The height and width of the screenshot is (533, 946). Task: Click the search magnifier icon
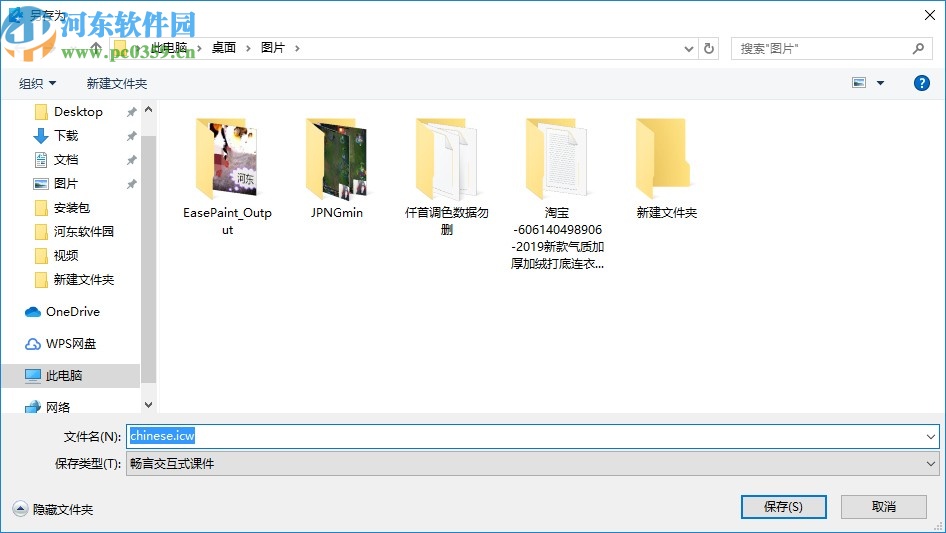click(918, 48)
